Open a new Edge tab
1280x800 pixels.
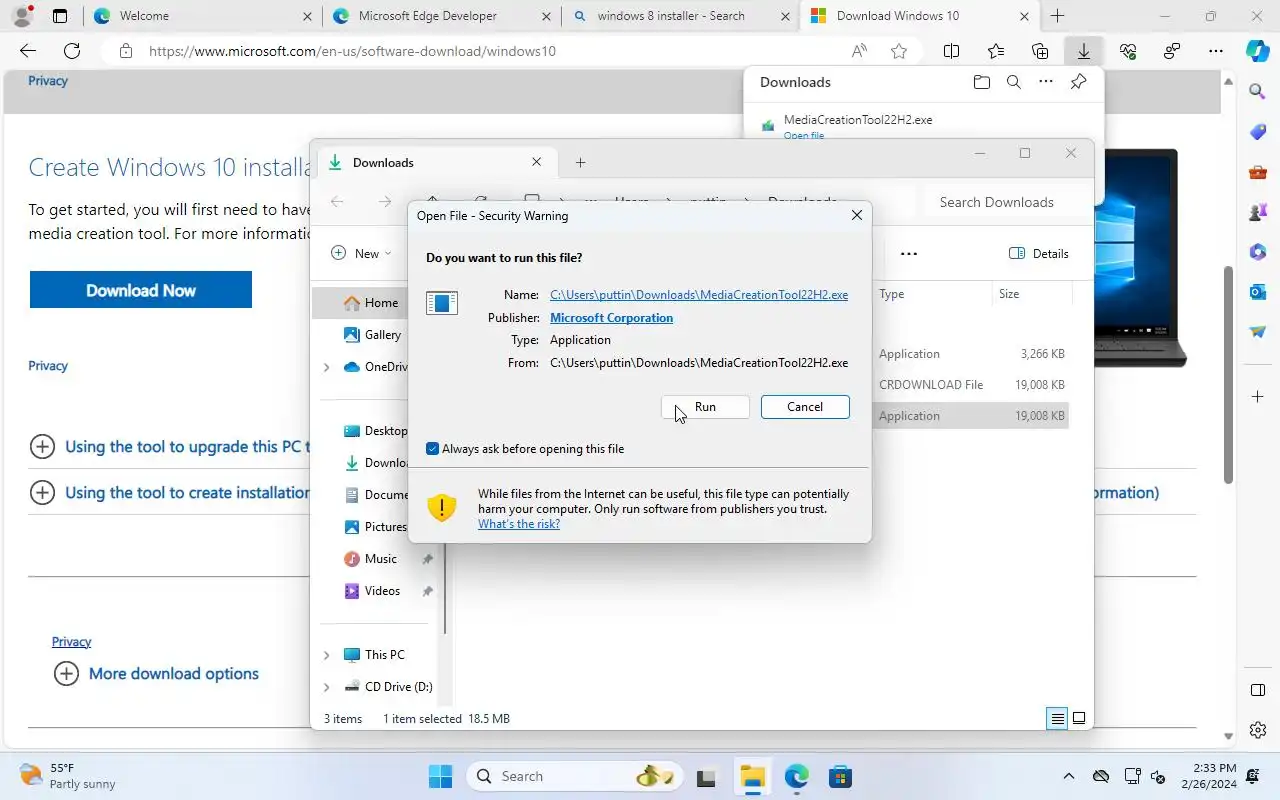click(1057, 16)
